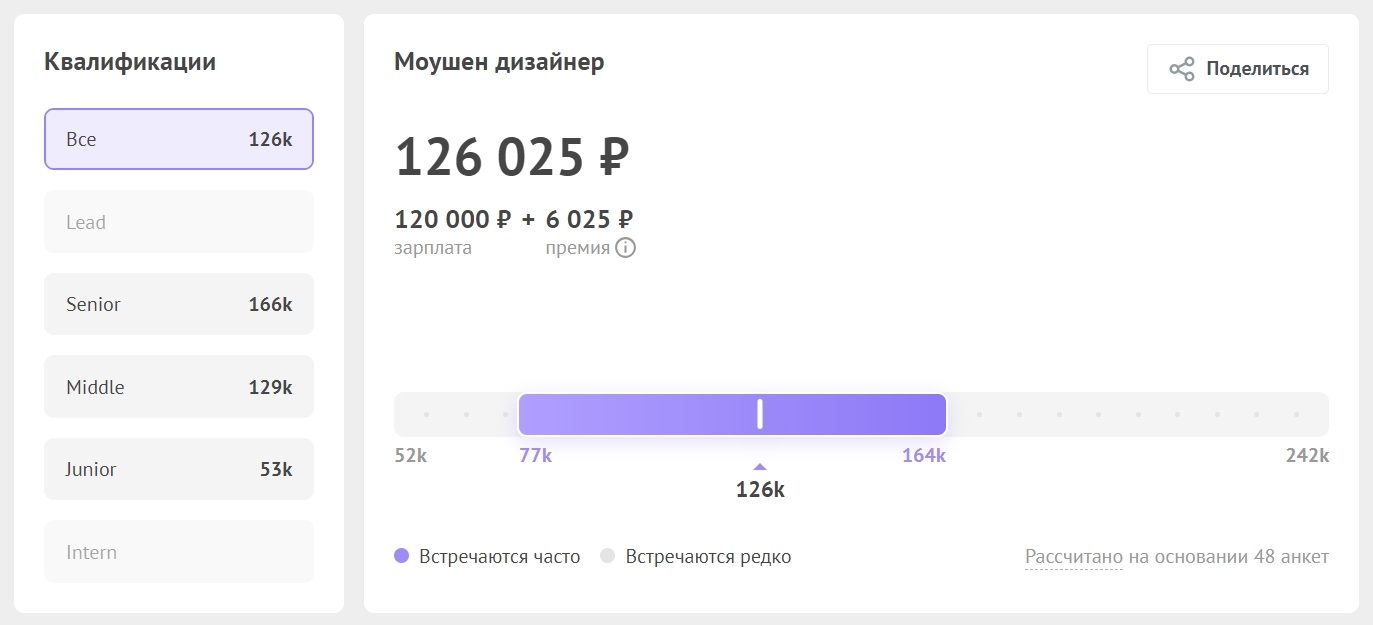Select the Lead qualification
The height and width of the screenshot is (625, 1373).
(179, 222)
